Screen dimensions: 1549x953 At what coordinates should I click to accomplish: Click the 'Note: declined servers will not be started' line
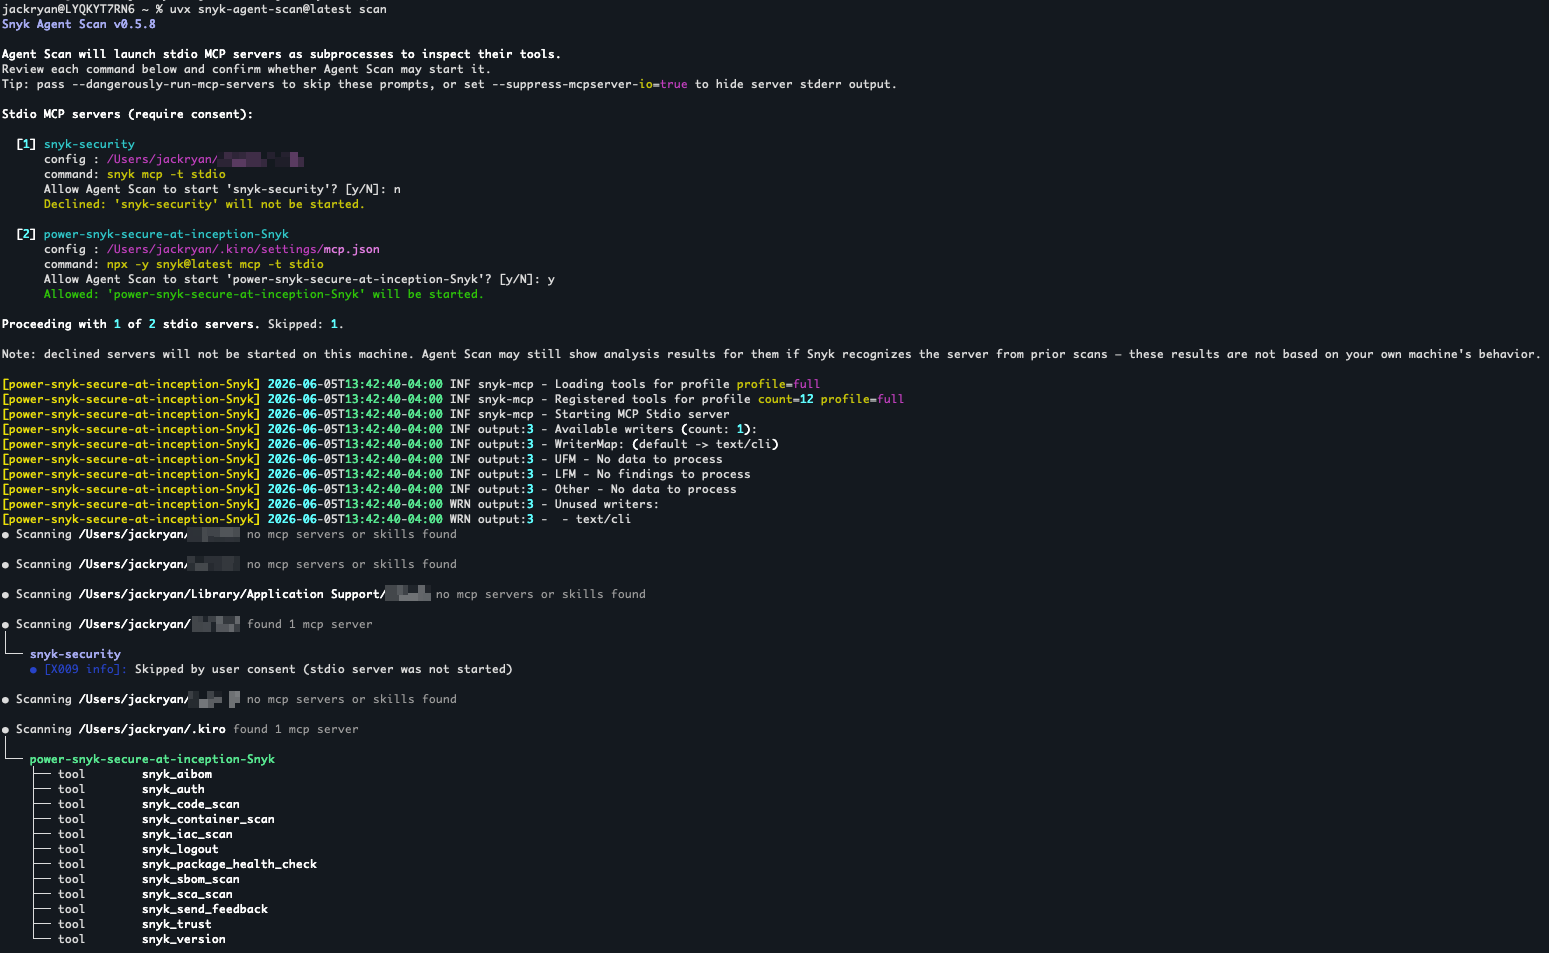click(771, 354)
